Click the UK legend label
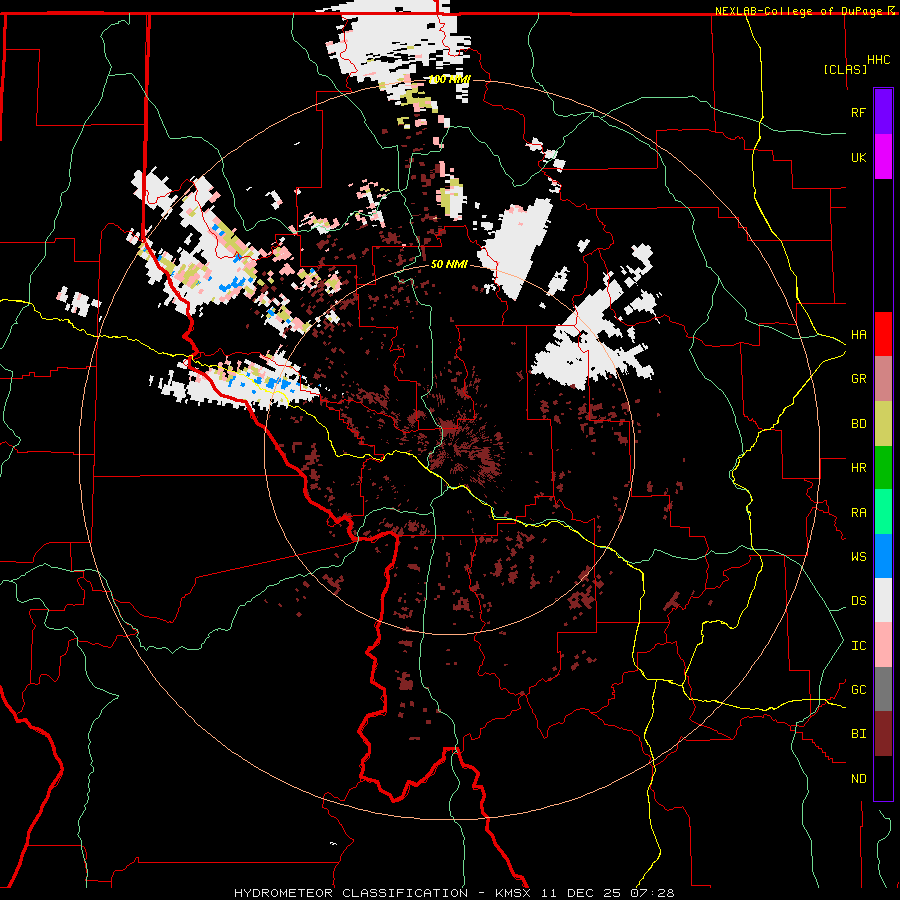Screen dimensions: 900x900 [858, 157]
